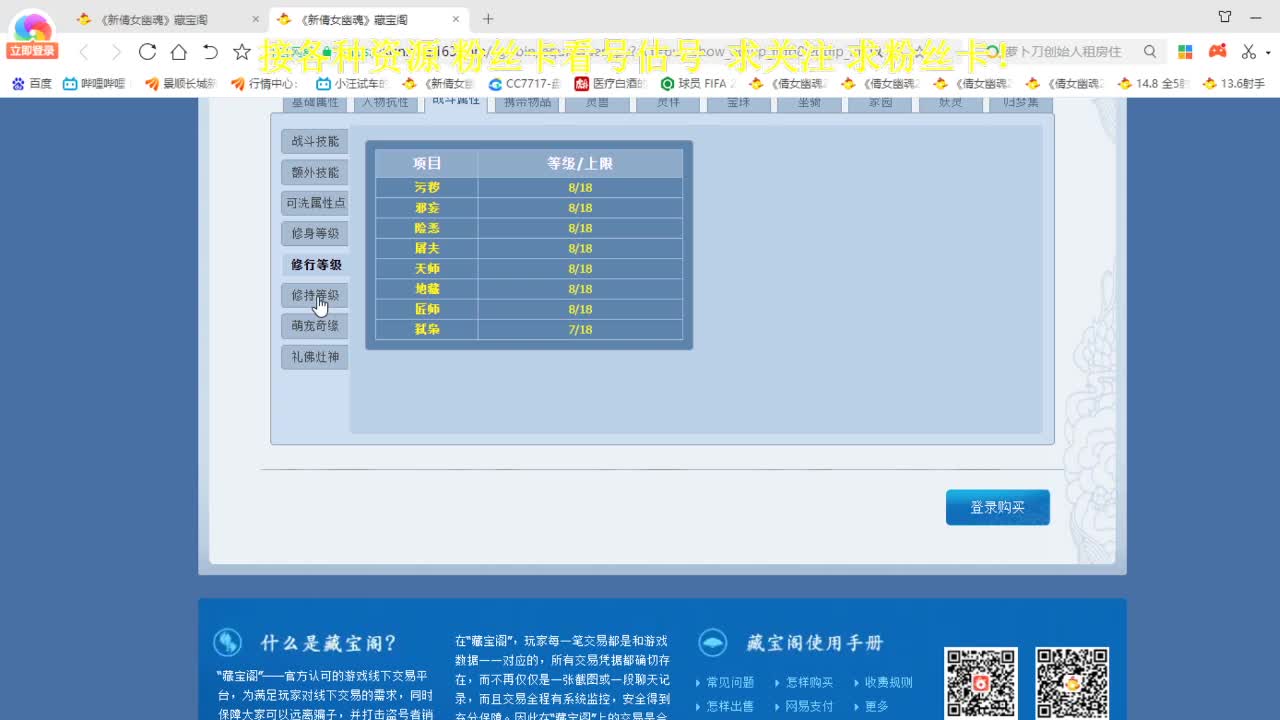Click the undo-close-tab arrow icon
This screenshot has width=1280, height=720.
coord(210,52)
